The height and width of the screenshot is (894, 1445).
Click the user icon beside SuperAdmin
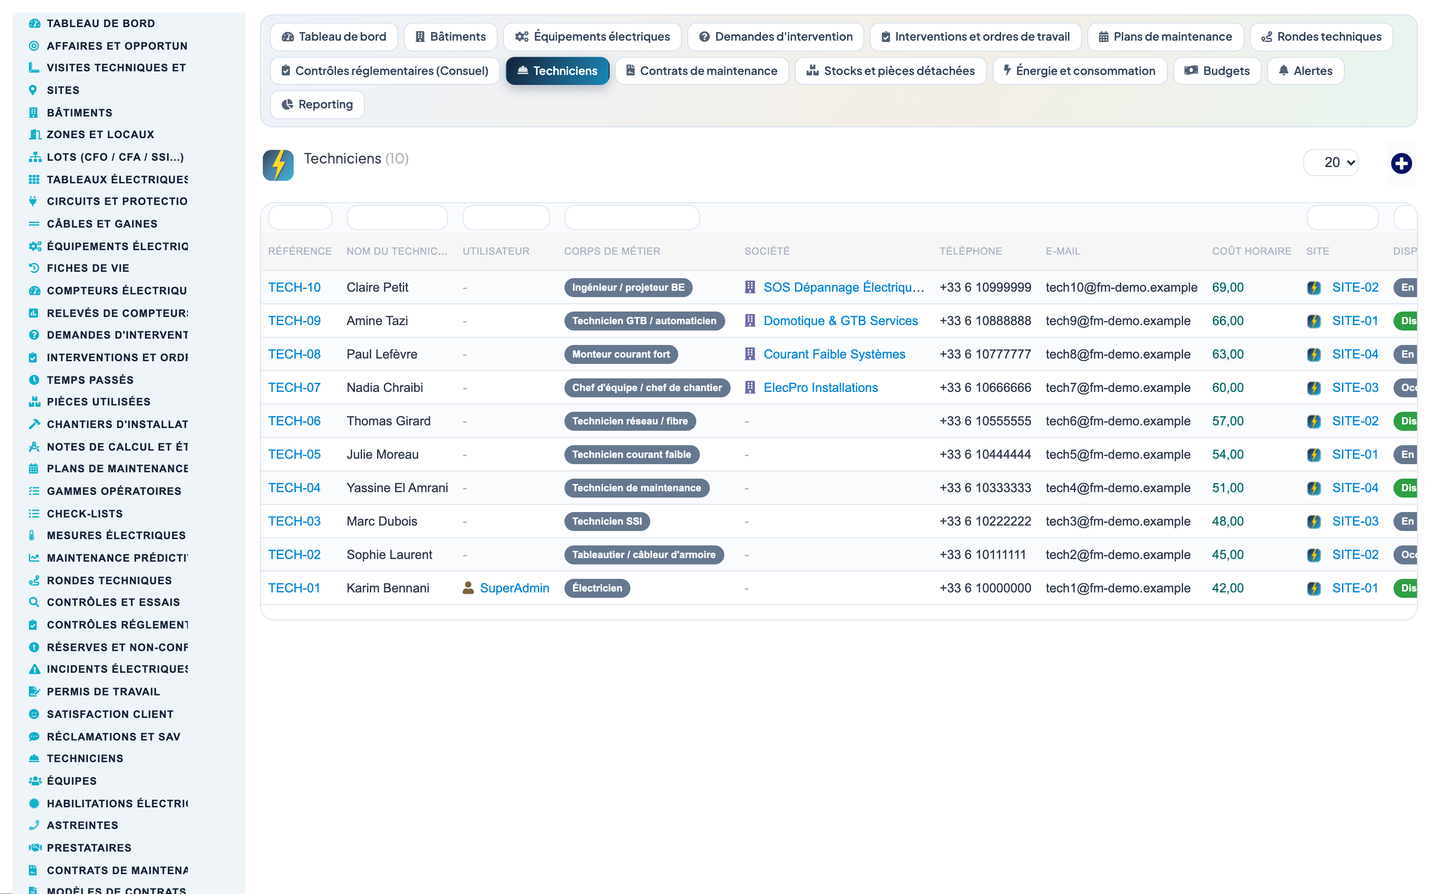coord(468,588)
